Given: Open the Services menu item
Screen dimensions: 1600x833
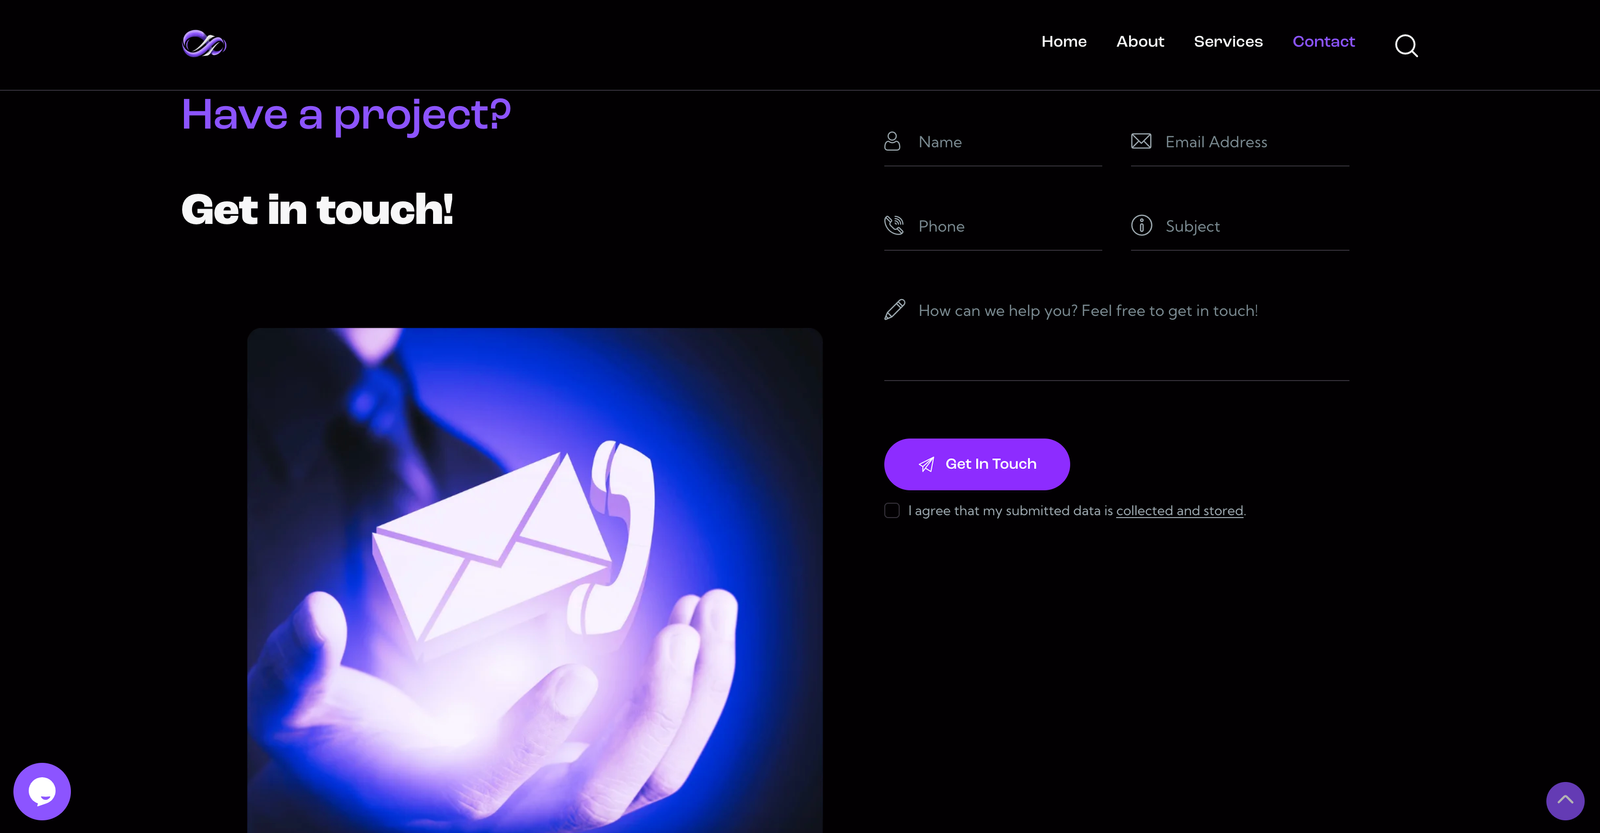Looking at the screenshot, I should pos(1228,42).
